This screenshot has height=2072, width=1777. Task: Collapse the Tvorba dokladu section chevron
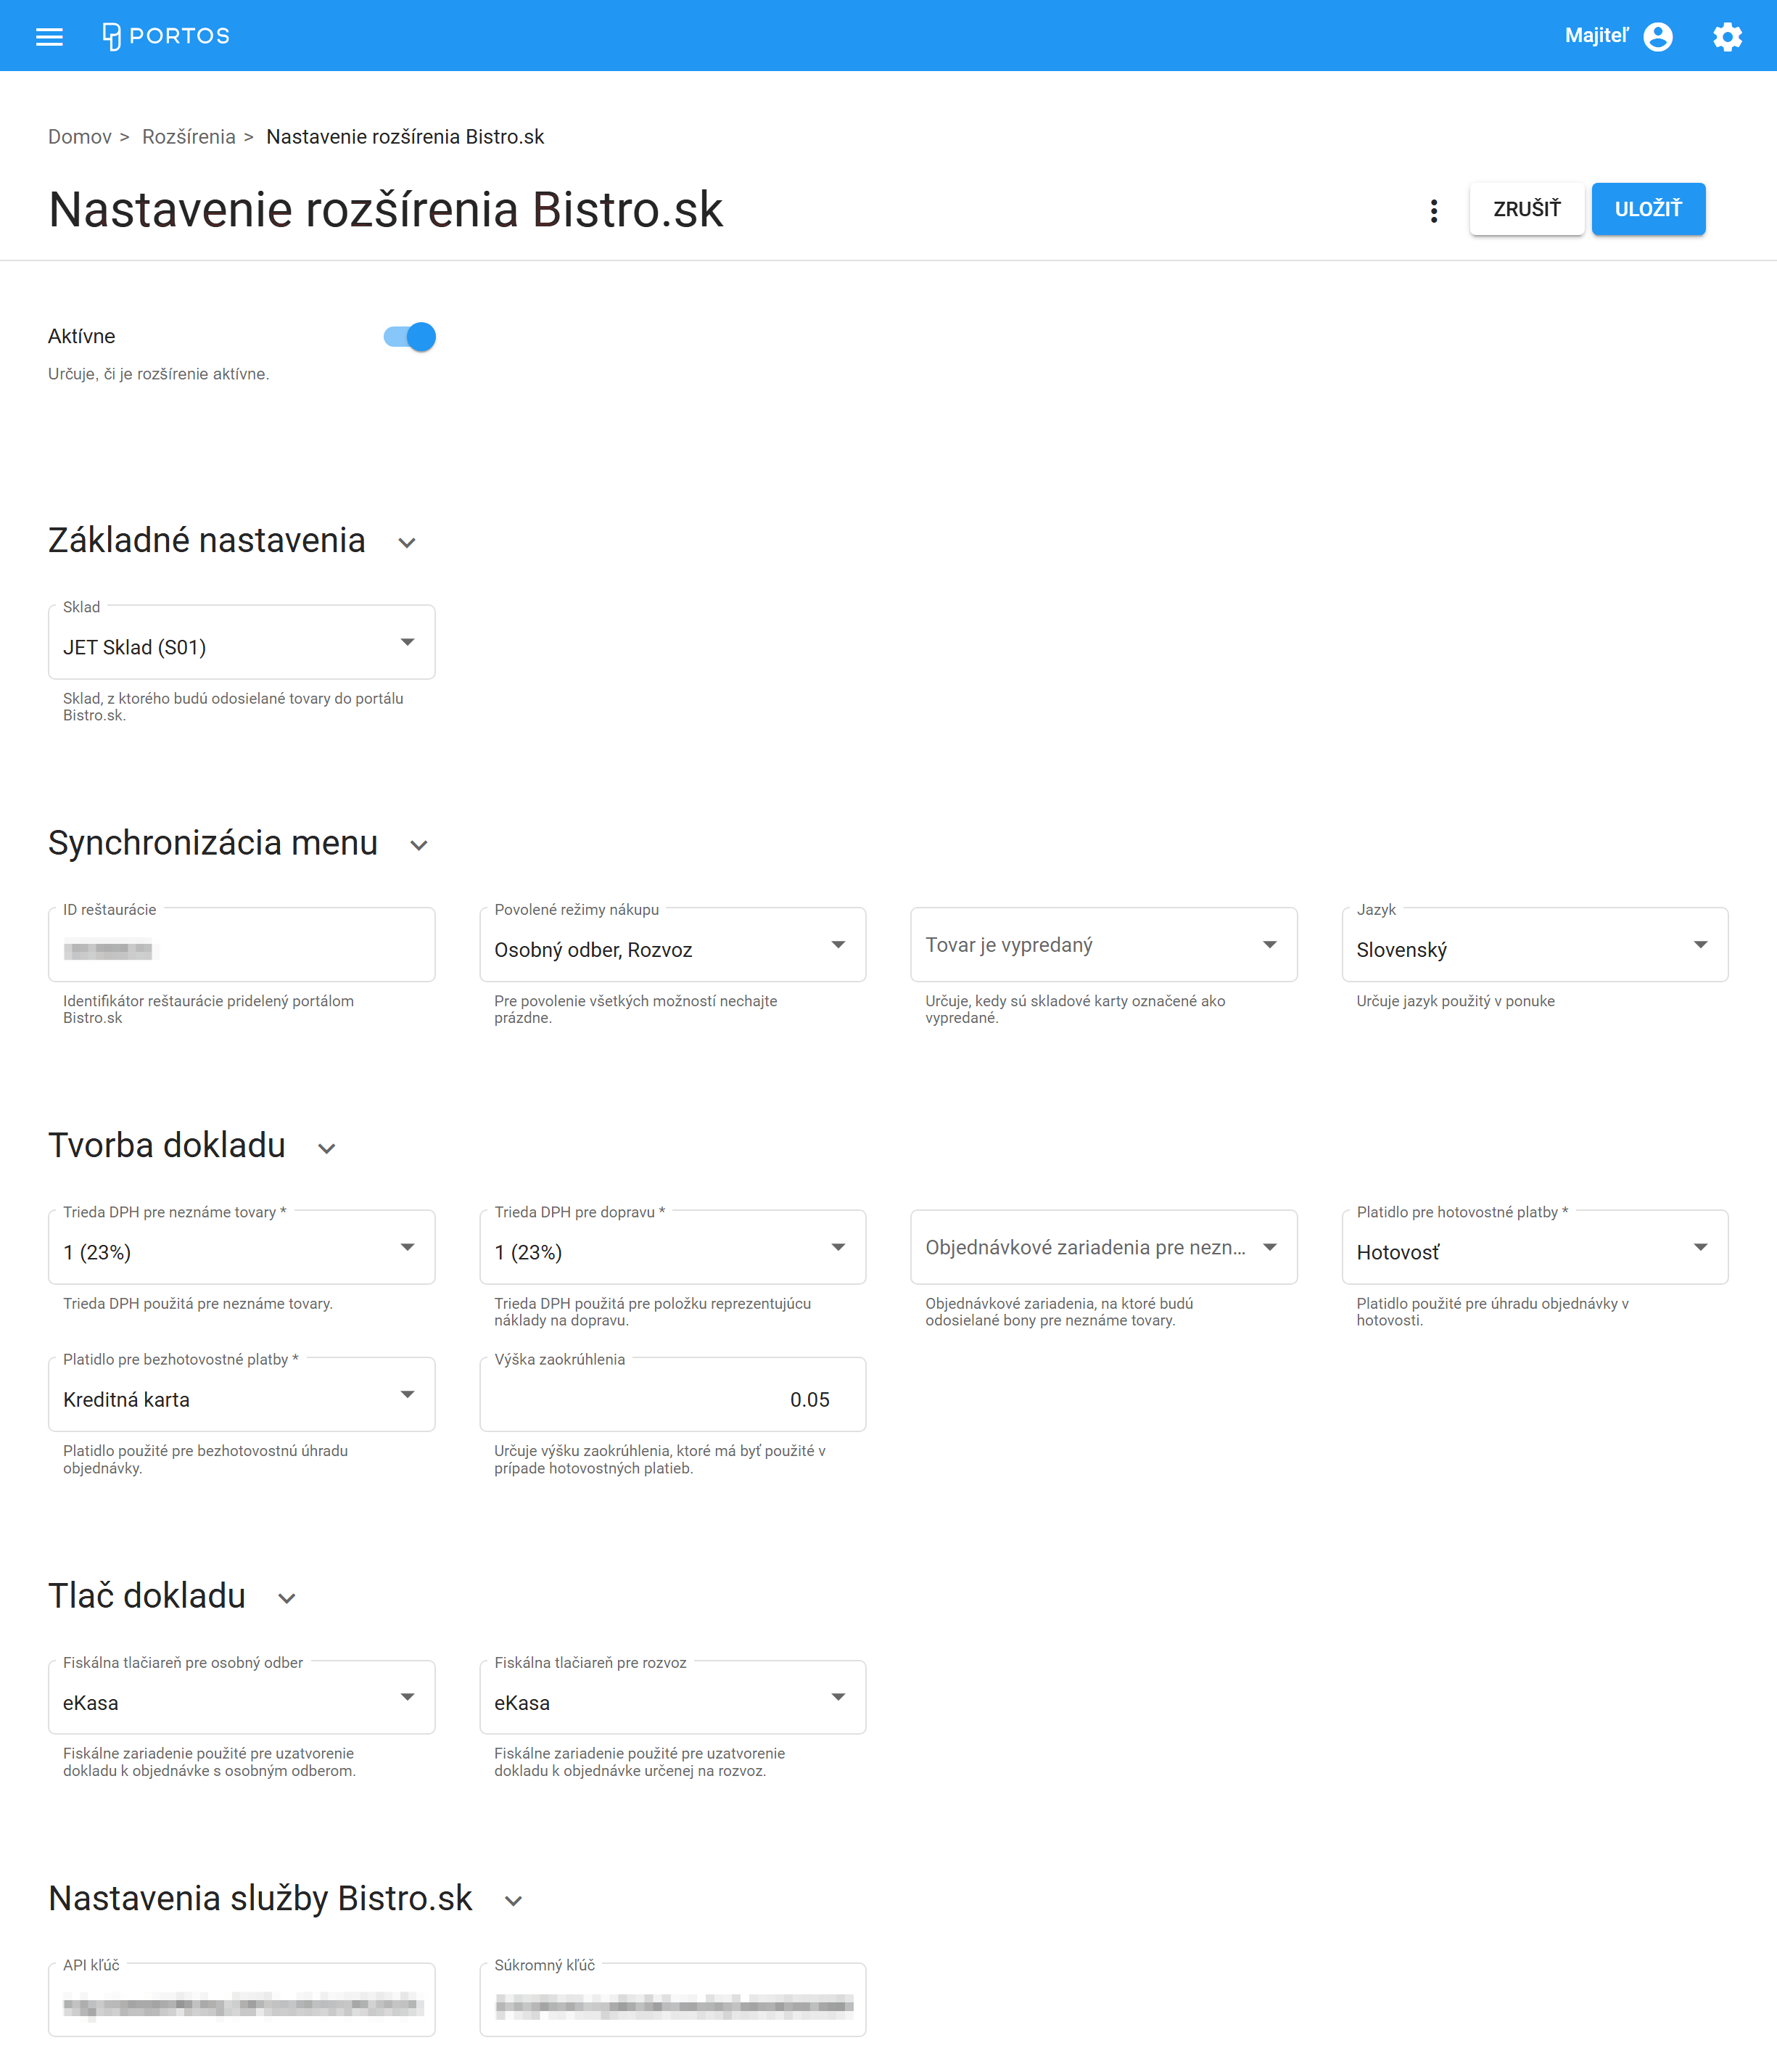tap(326, 1148)
